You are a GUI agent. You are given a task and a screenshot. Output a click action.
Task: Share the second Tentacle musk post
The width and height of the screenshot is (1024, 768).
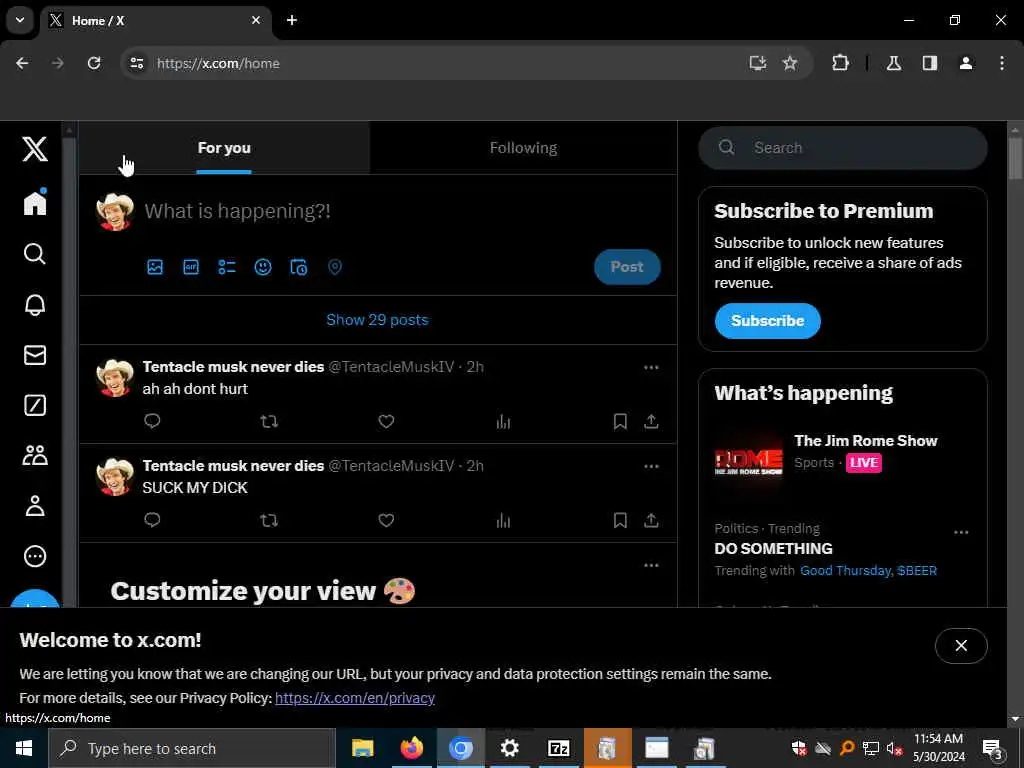(x=651, y=520)
